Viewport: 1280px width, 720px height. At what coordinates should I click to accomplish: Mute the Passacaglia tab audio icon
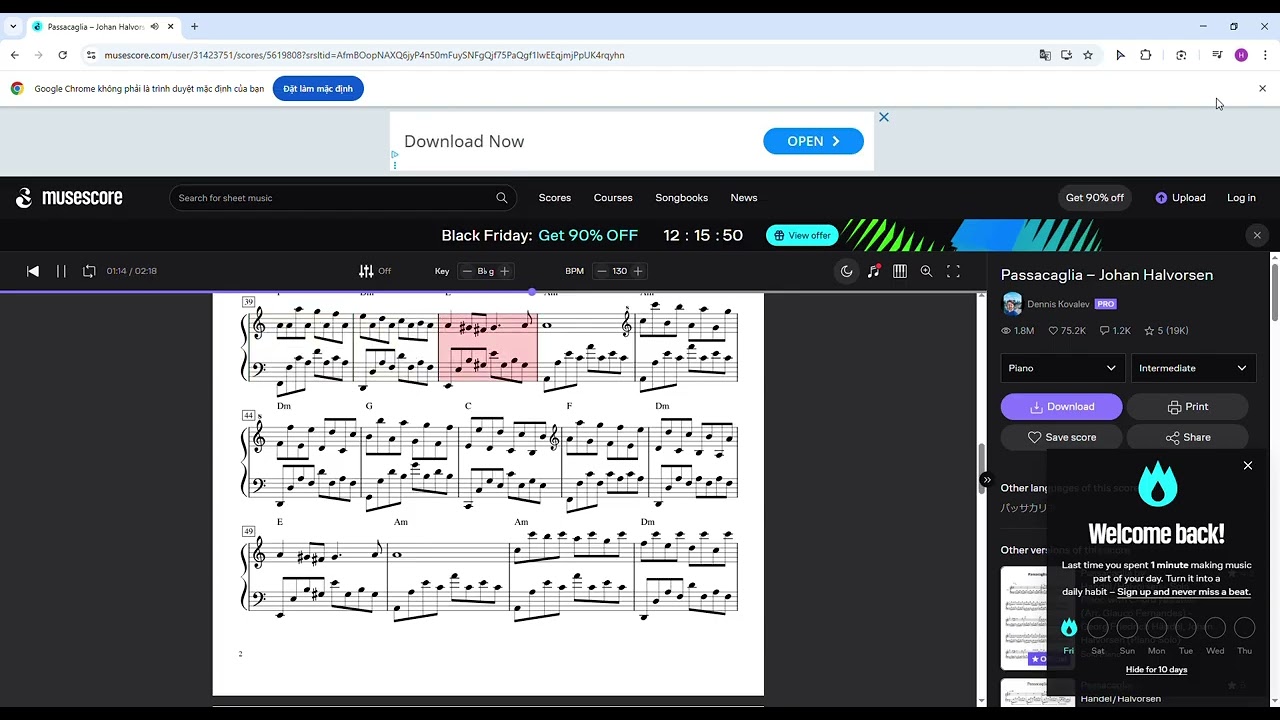(x=153, y=27)
